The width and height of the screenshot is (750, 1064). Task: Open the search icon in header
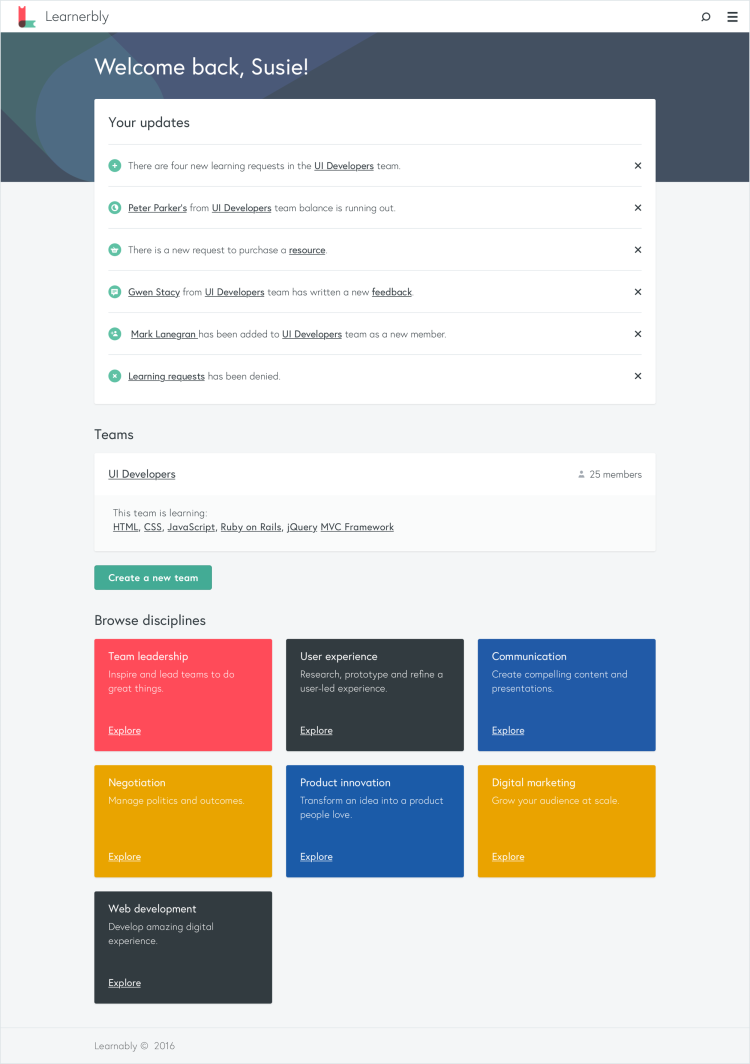coord(706,17)
